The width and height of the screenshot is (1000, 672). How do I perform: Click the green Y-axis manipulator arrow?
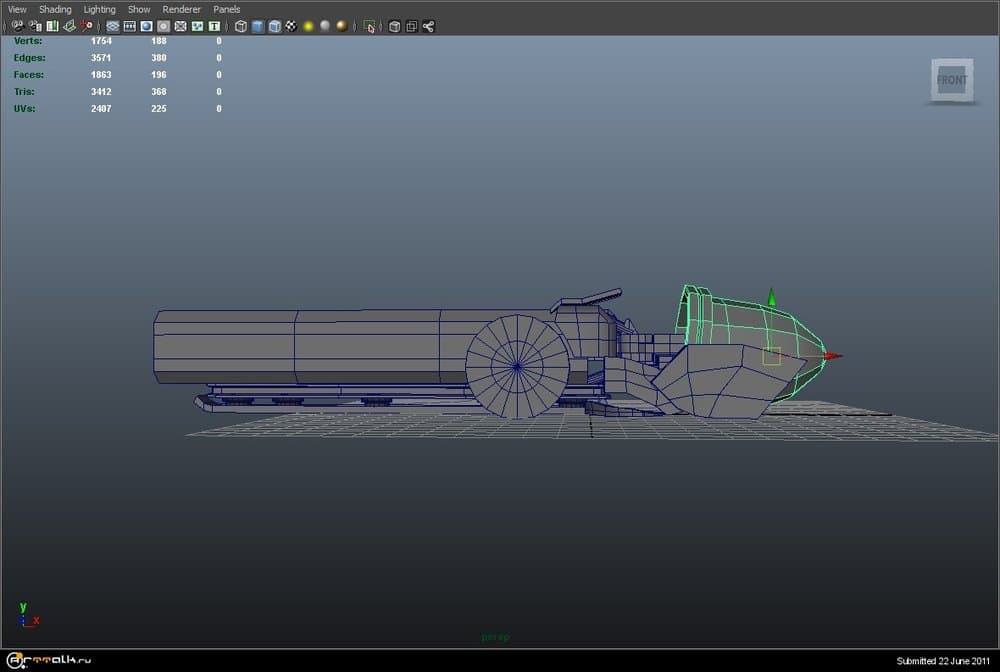[x=771, y=296]
